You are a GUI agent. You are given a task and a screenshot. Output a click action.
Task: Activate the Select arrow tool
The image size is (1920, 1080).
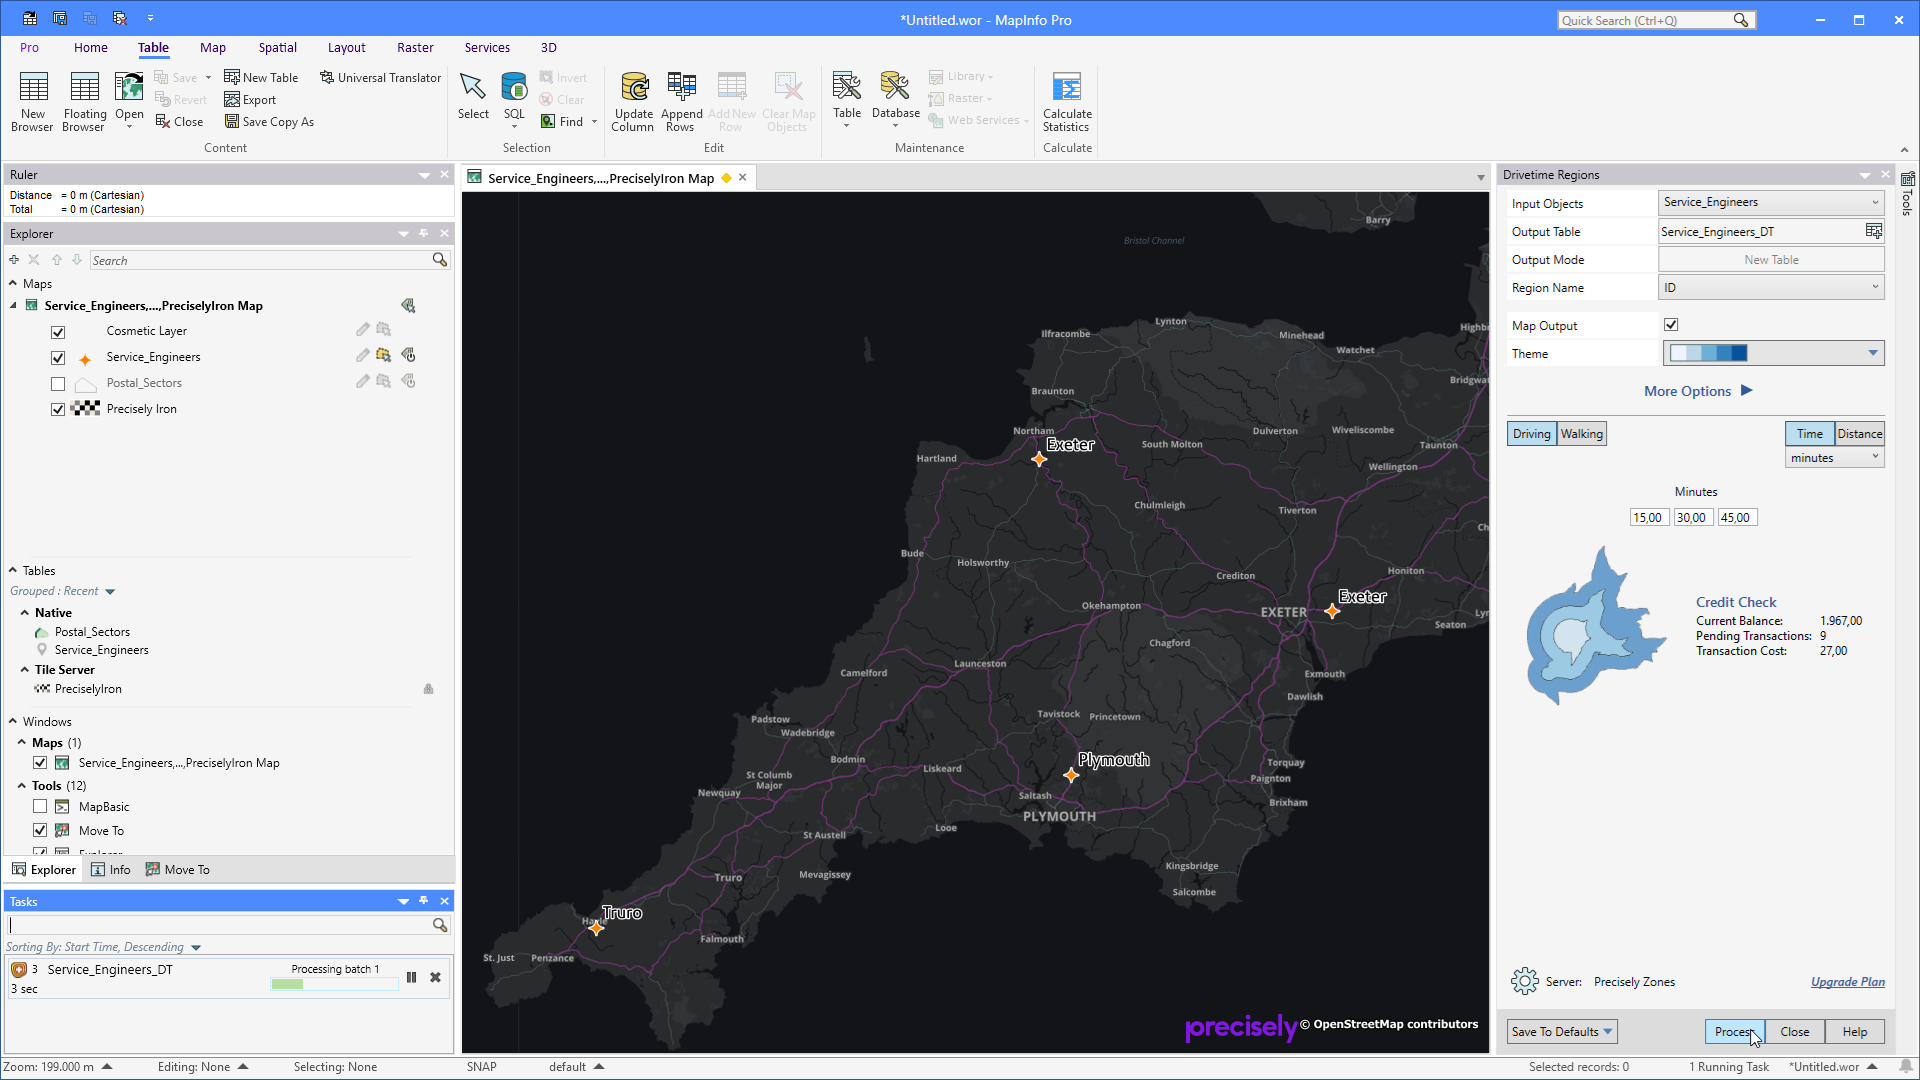pos(473,97)
